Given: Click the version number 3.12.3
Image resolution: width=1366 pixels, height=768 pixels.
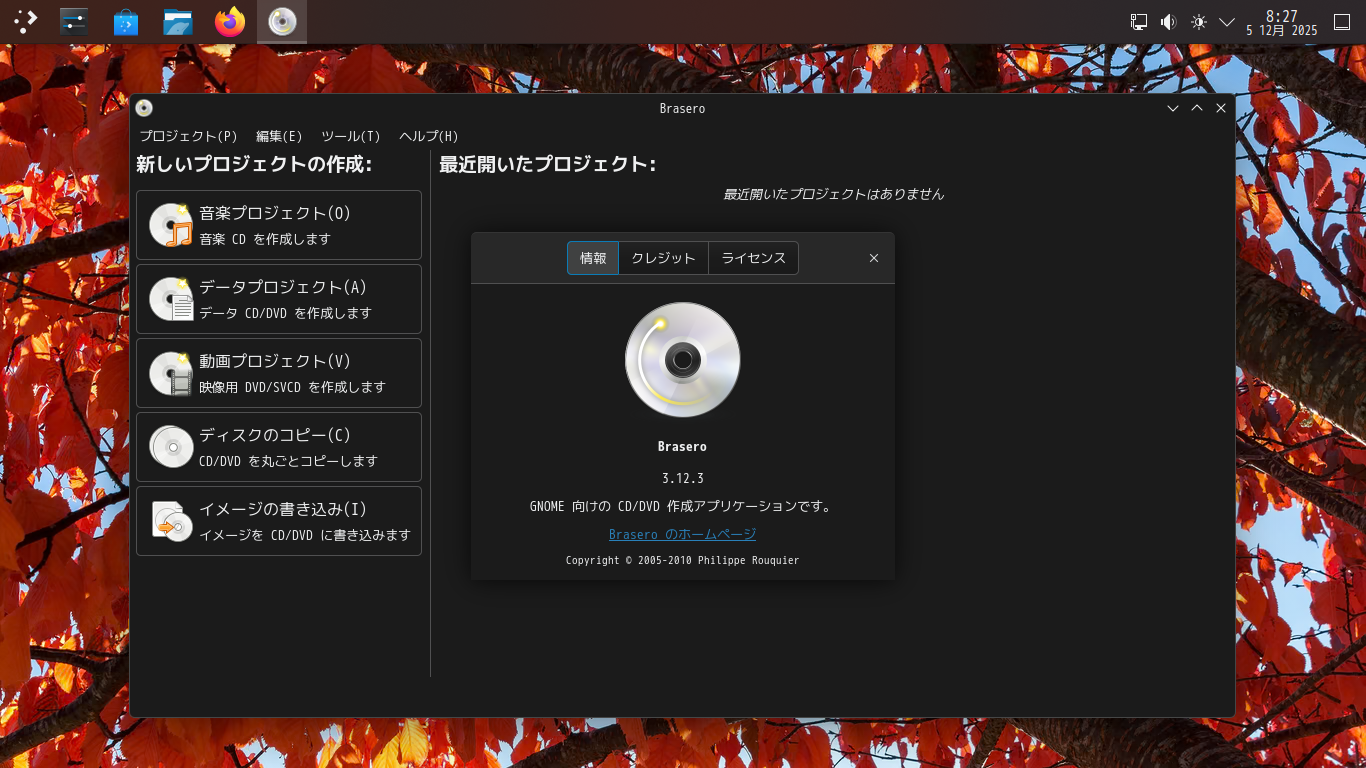Looking at the screenshot, I should point(683,478).
